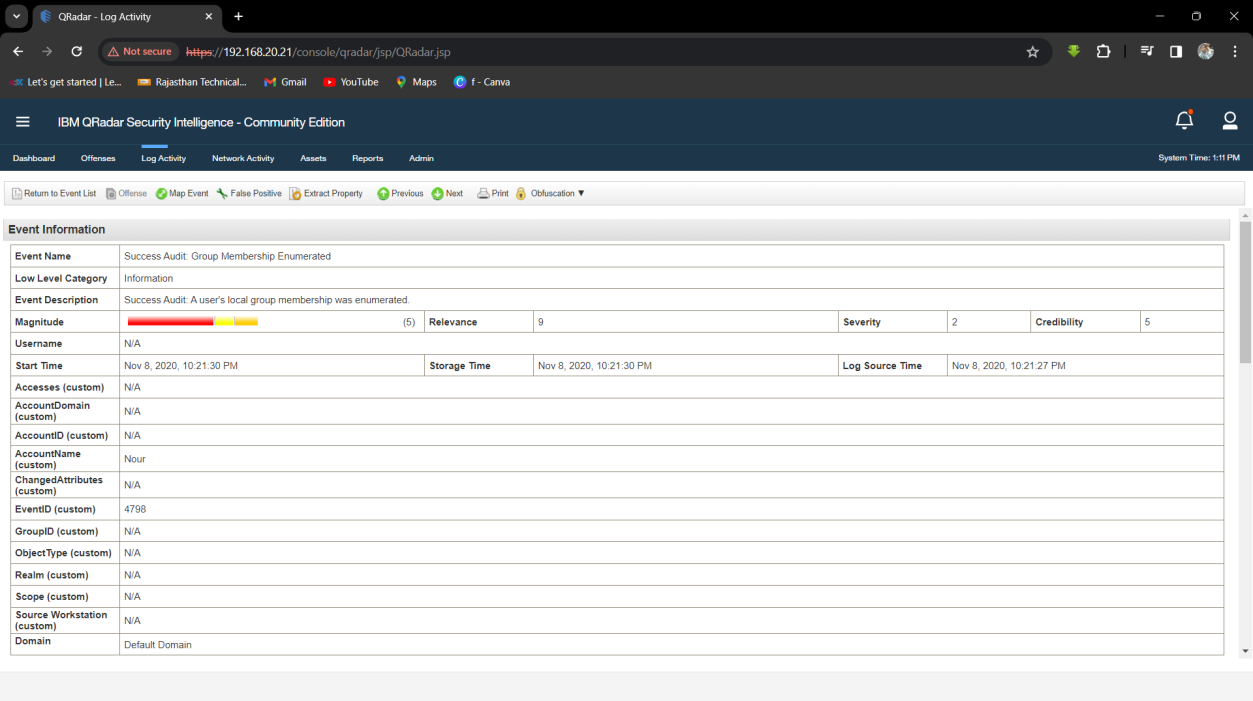The height and width of the screenshot is (701, 1253).
Task: Click Return to Event List
Action: coord(54,194)
